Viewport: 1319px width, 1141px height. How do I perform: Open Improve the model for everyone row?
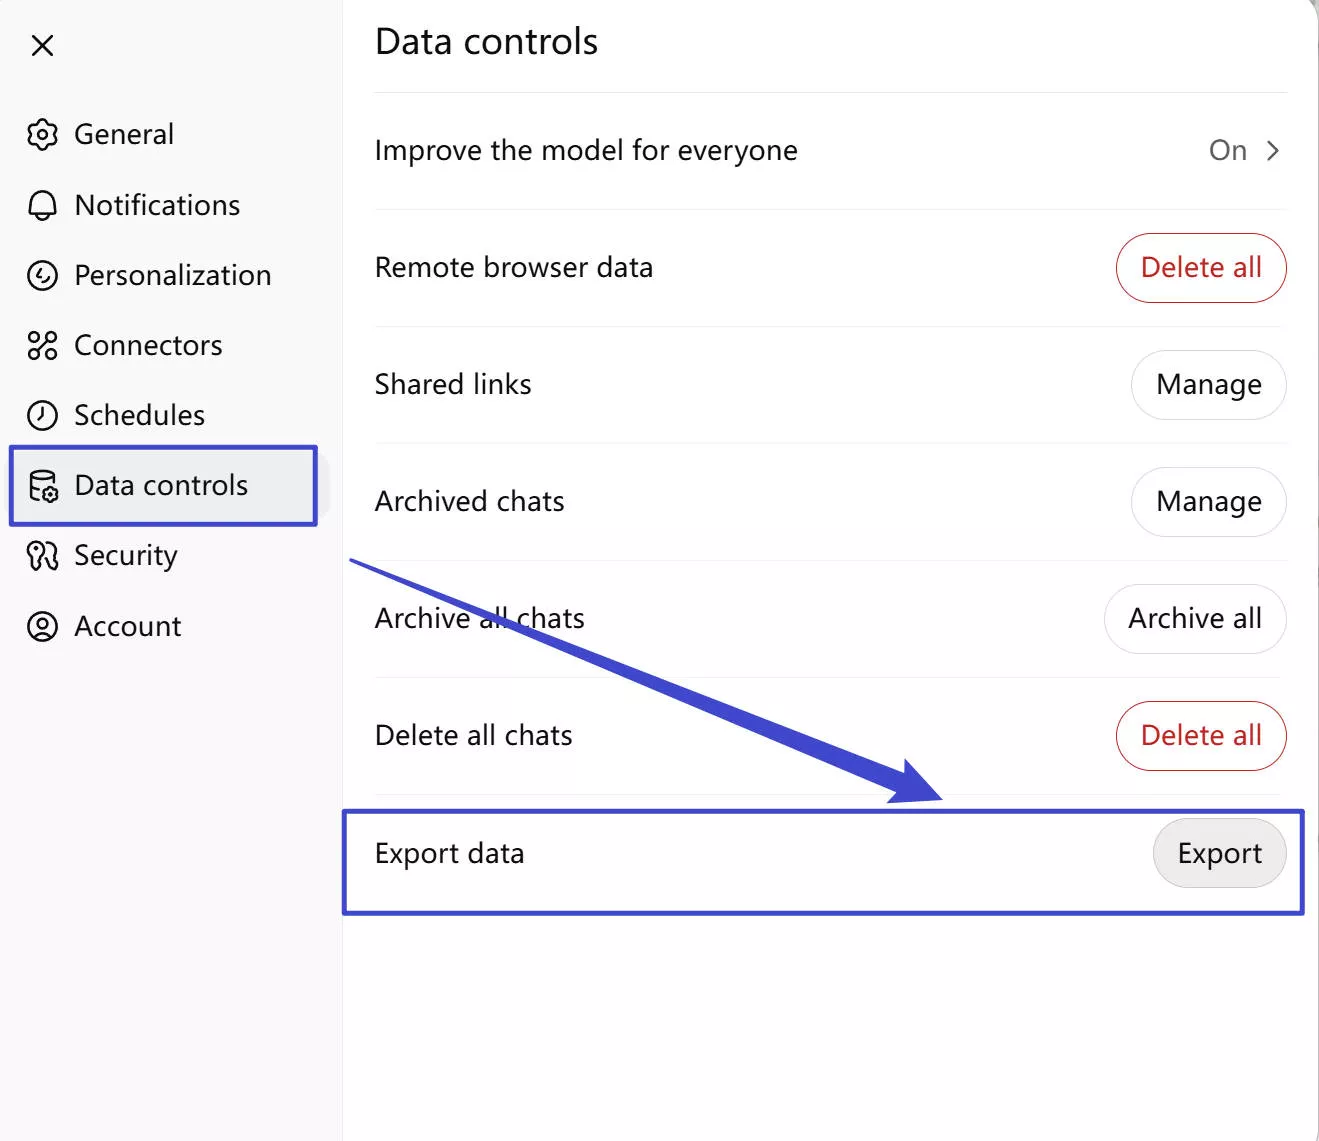pyautogui.click(x=586, y=151)
